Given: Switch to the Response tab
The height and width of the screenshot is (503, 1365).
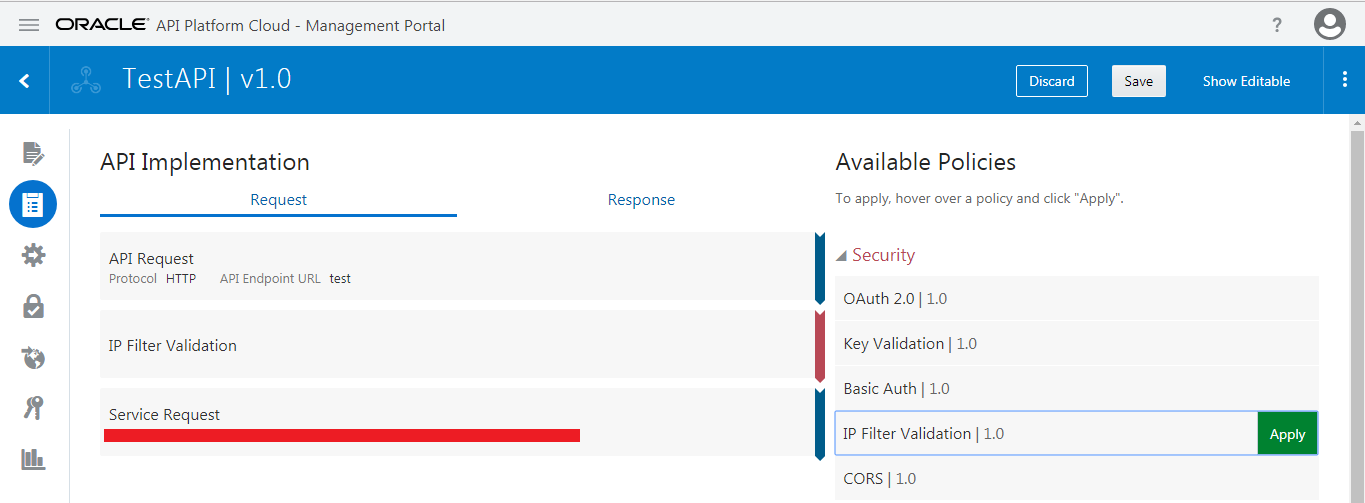Looking at the screenshot, I should tap(641, 200).
